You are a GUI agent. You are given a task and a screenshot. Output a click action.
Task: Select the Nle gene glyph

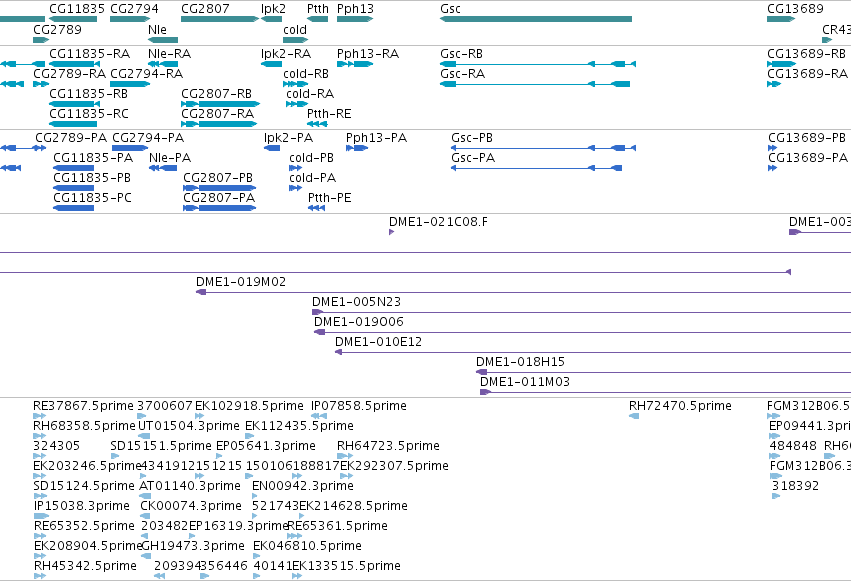pos(163,40)
